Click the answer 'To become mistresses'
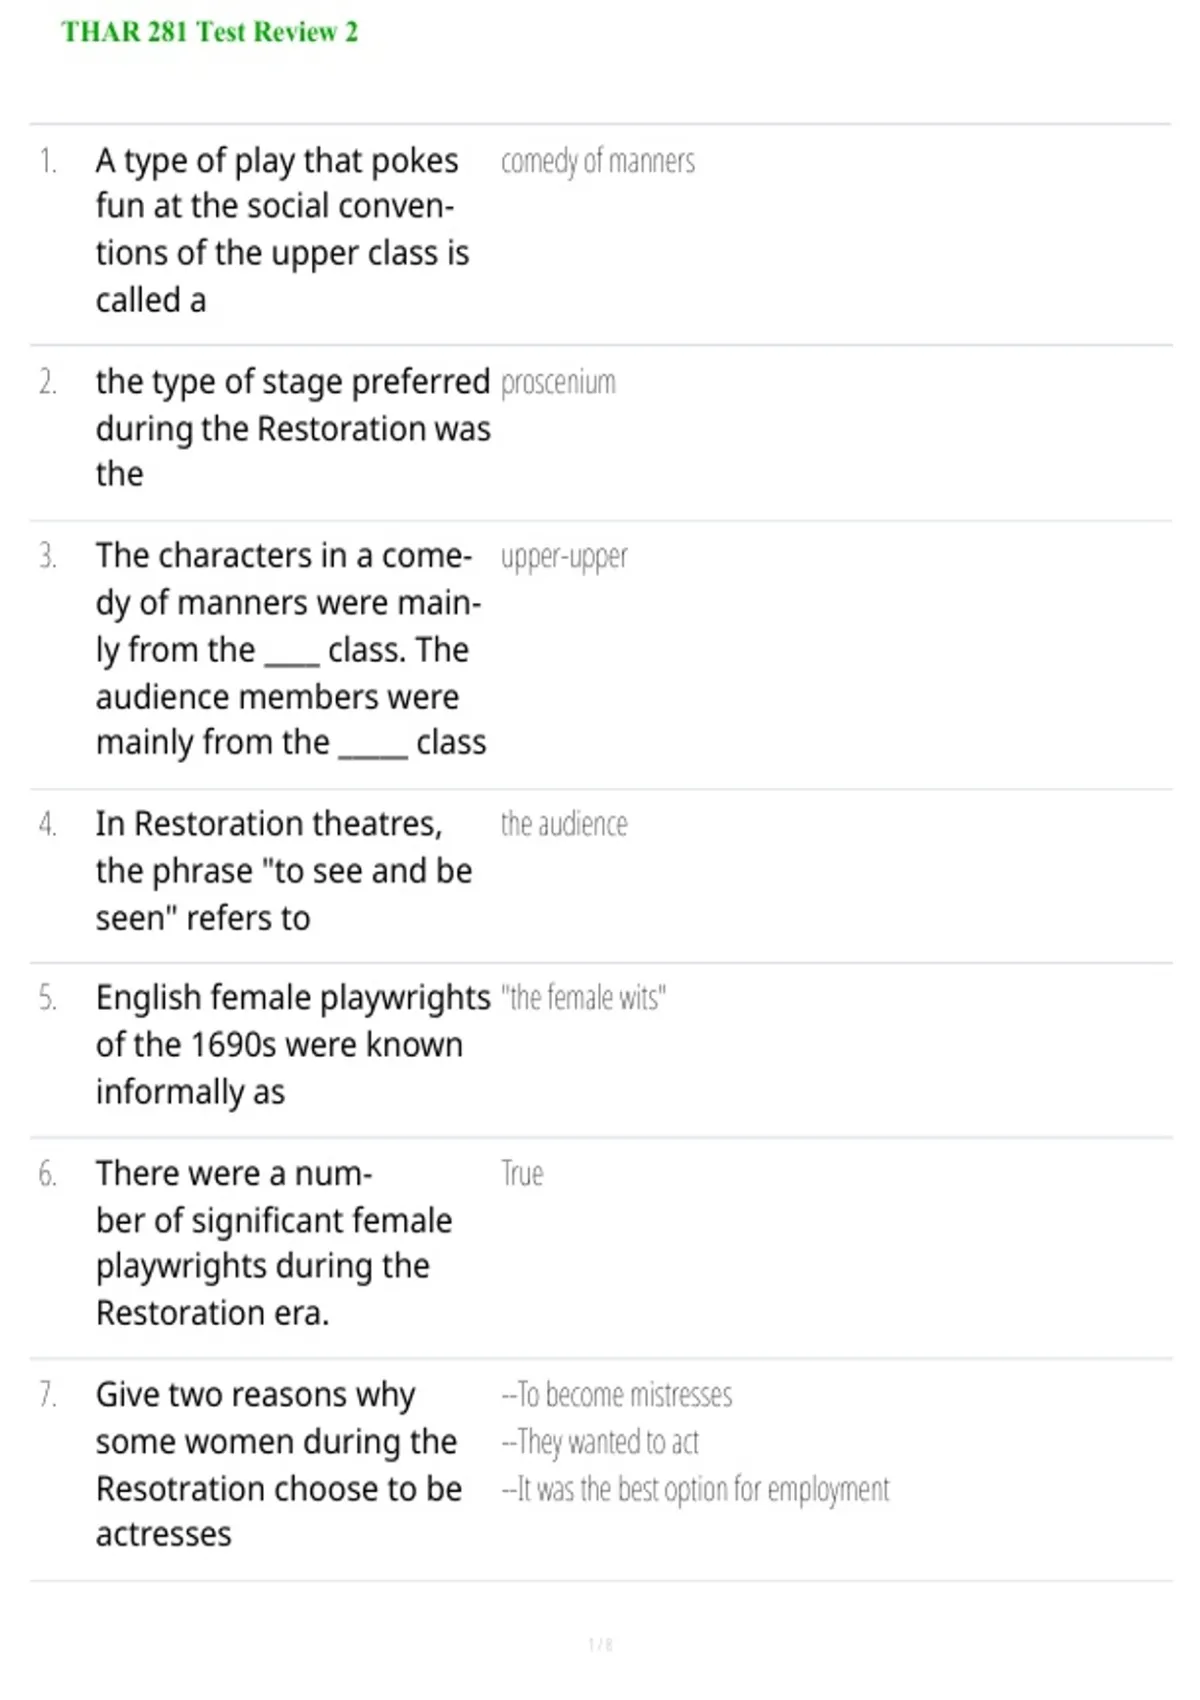1200x1700 pixels. pos(617,1395)
